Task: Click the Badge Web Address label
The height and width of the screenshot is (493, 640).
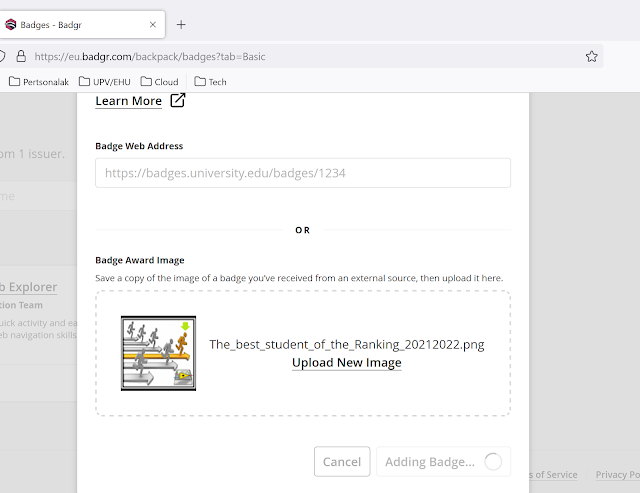Action: click(139, 146)
